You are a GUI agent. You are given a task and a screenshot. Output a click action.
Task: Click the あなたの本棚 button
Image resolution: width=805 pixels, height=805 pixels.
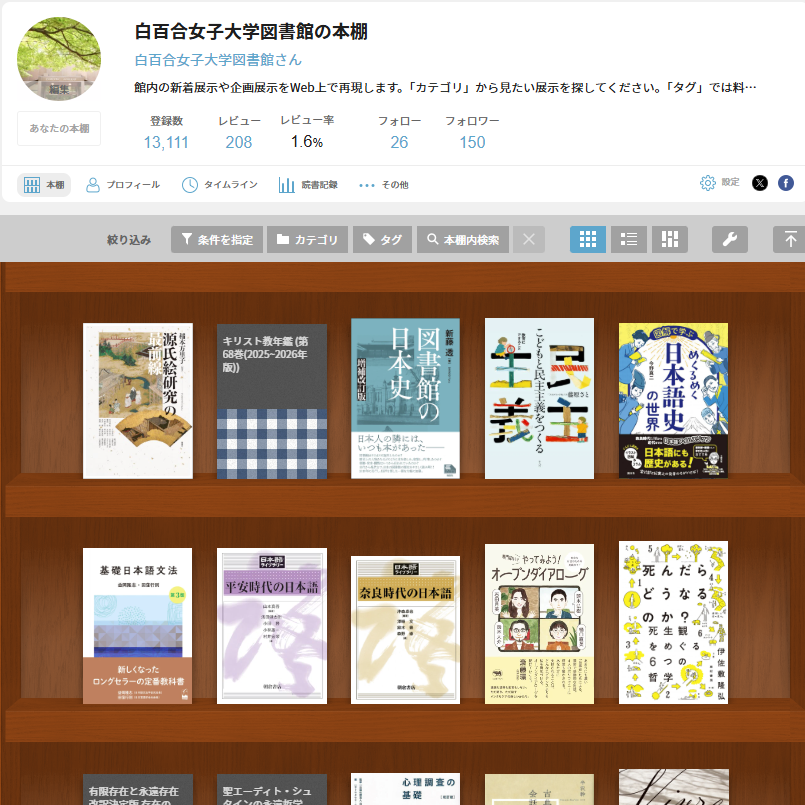coord(58,130)
